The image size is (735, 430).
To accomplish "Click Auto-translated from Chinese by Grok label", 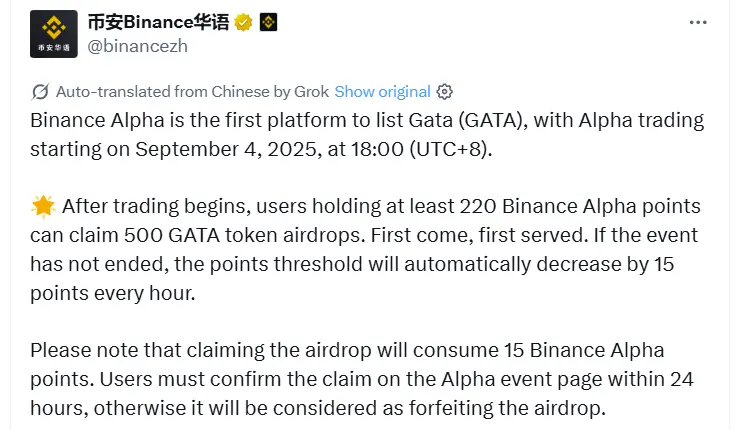I will 193,91.
